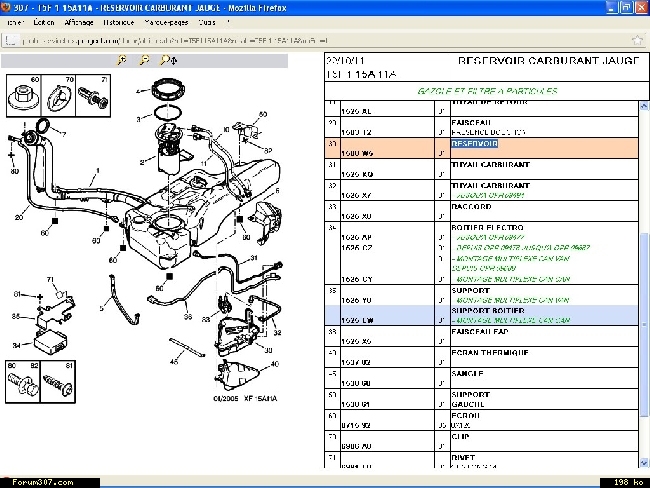The width and height of the screenshot is (650, 488).
Task: Click parts list scrollbar down arrow
Action: (x=644, y=463)
